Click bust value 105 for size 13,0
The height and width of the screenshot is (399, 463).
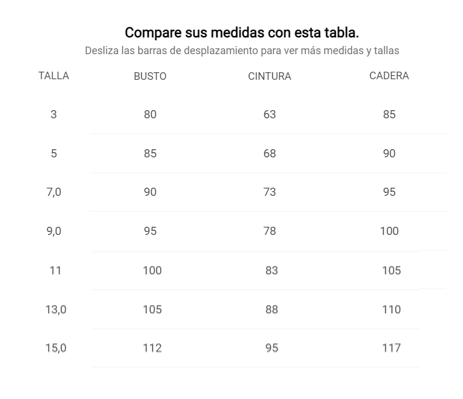152,309
